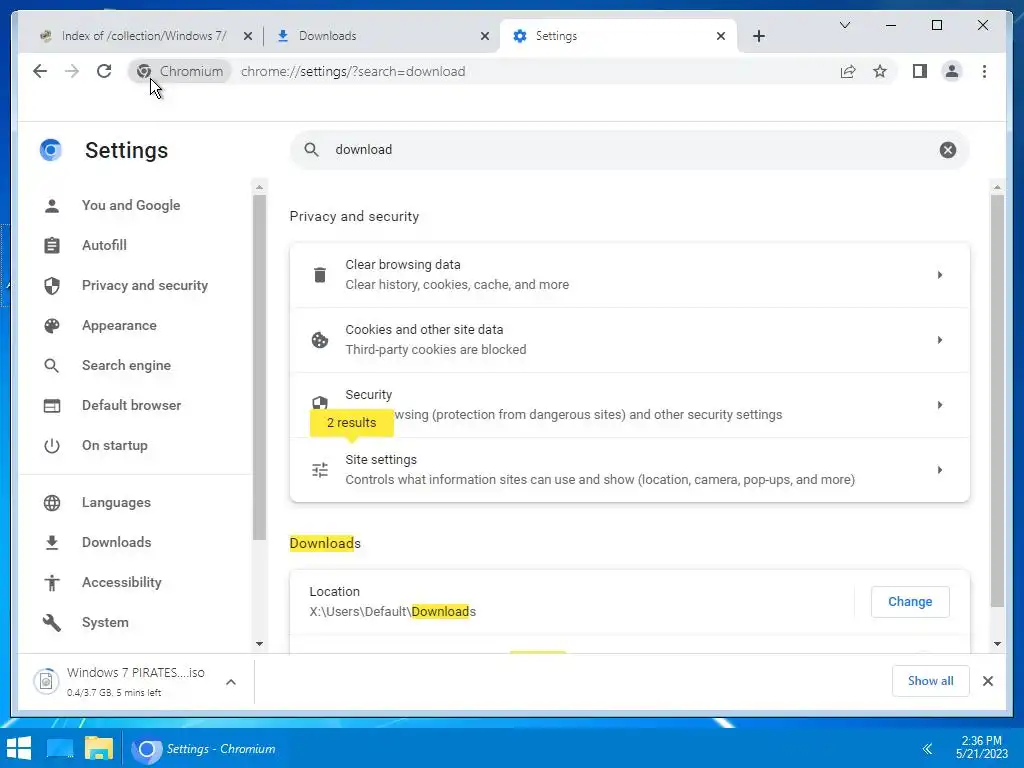Click main page scrollbar down arrow
1024x768 pixels.
(x=997, y=644)
